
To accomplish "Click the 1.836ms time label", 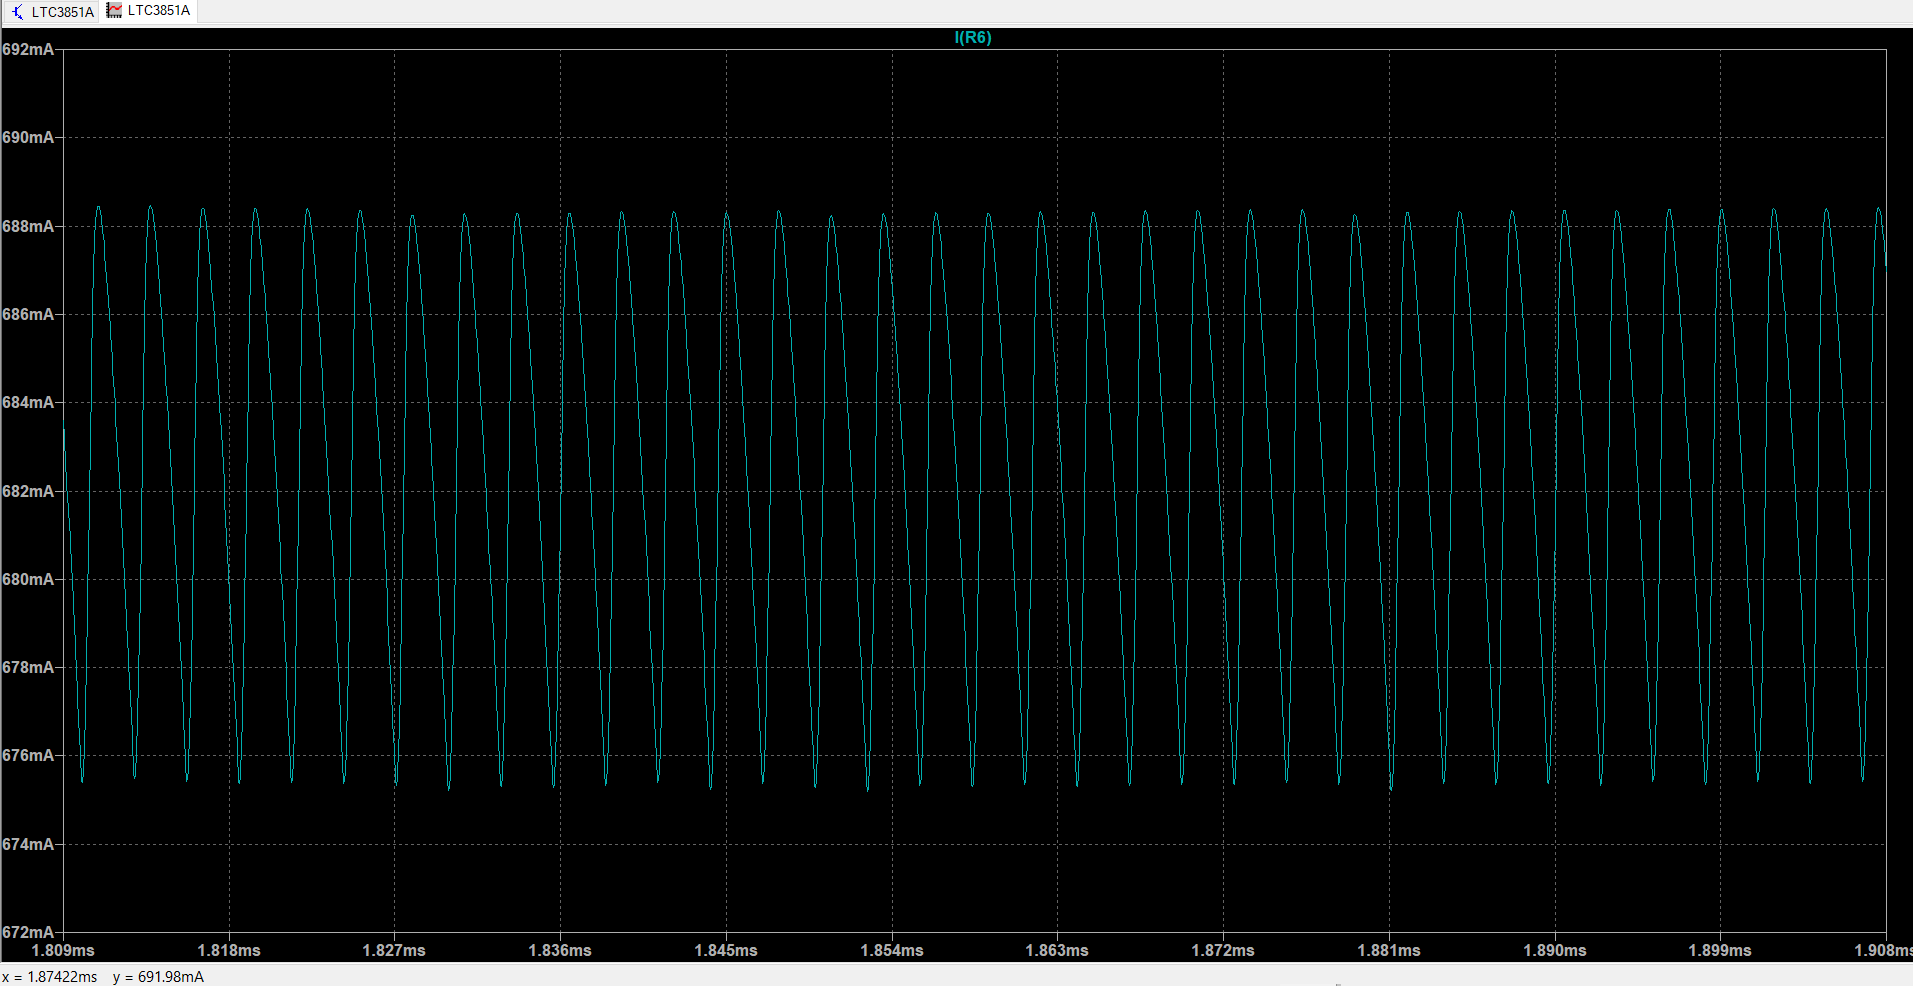I will [x=558, y=951].
